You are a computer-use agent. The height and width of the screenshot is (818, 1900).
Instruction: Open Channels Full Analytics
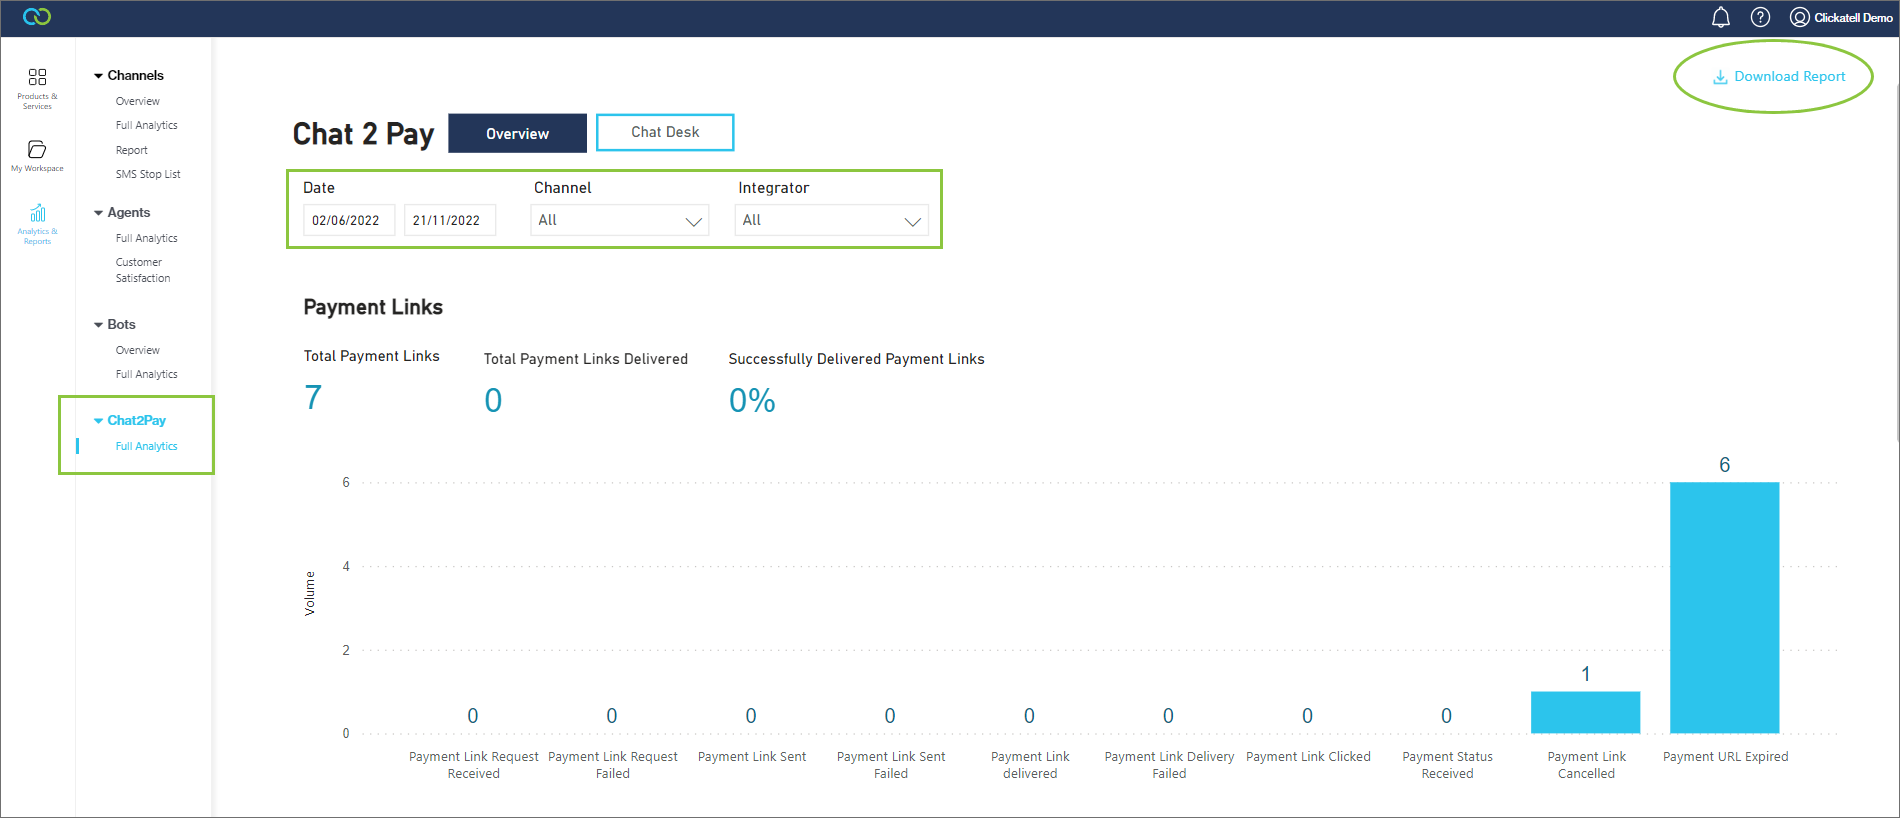(147, 125)
